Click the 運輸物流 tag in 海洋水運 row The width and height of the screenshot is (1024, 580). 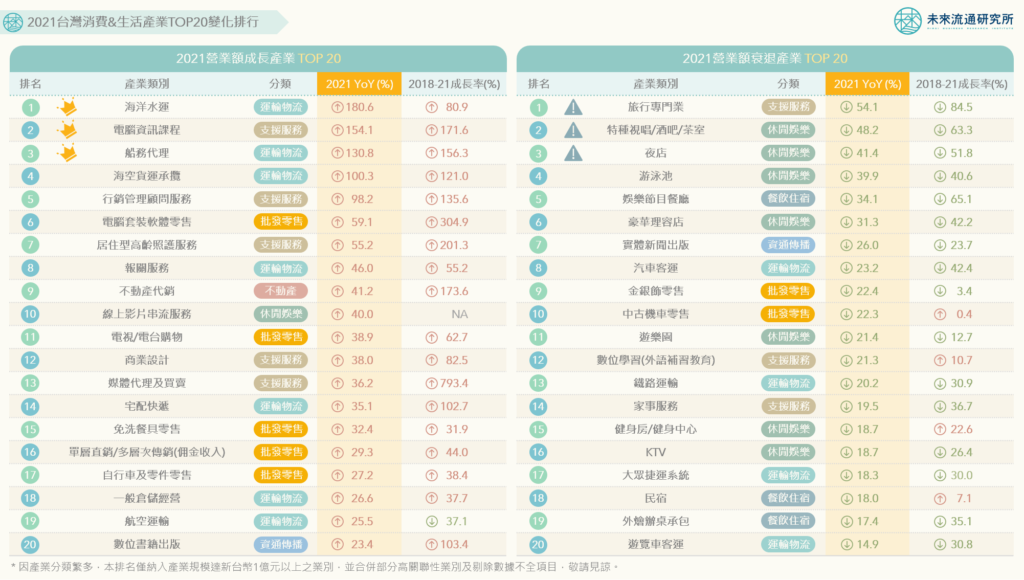click(x=281, y=107)
